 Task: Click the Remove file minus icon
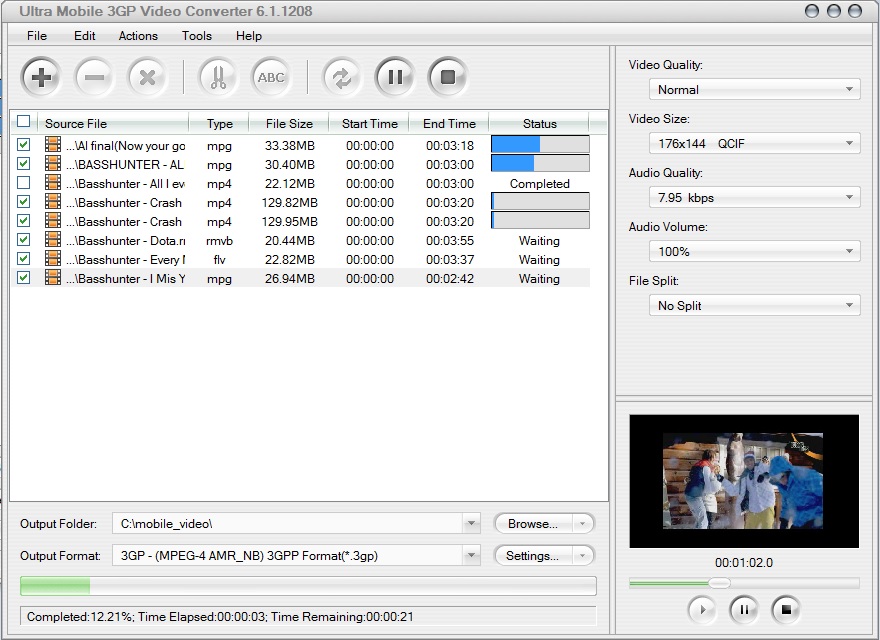94,77
